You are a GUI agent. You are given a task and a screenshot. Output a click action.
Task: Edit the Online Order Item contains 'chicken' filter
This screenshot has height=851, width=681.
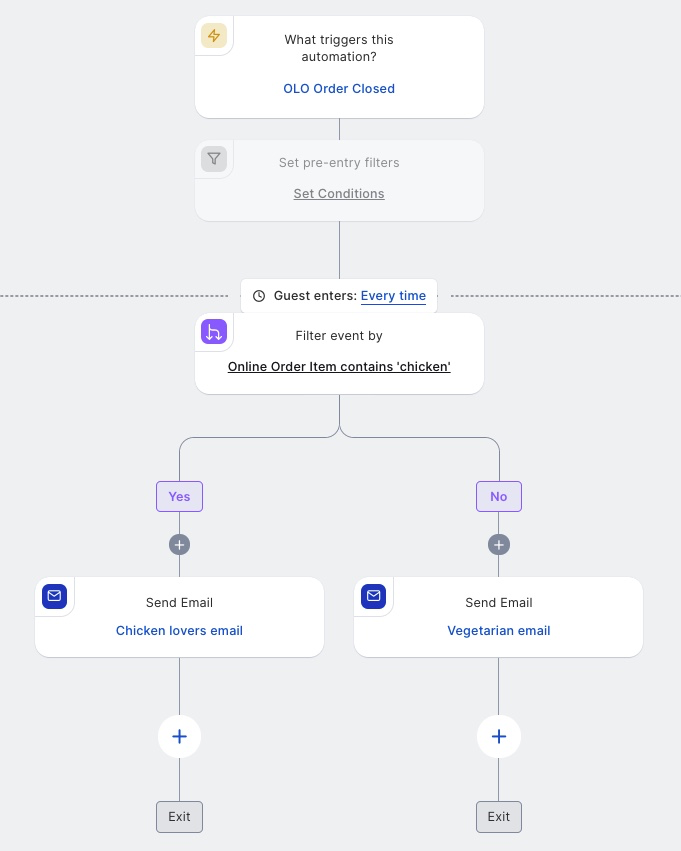point(339,367)
